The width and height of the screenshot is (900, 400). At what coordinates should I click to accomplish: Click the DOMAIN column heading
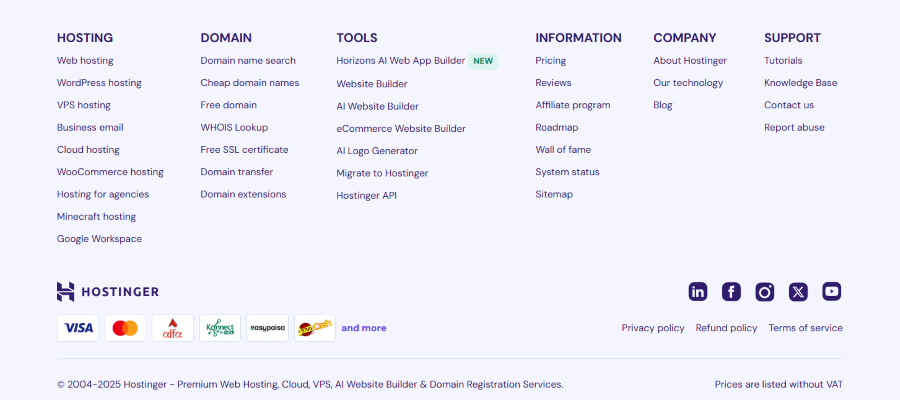(x=226, y=38)
